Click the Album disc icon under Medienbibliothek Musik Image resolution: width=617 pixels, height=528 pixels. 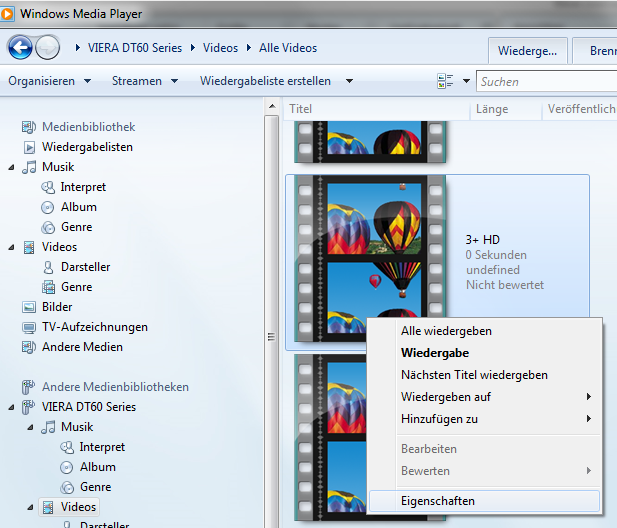pos(48,207)
